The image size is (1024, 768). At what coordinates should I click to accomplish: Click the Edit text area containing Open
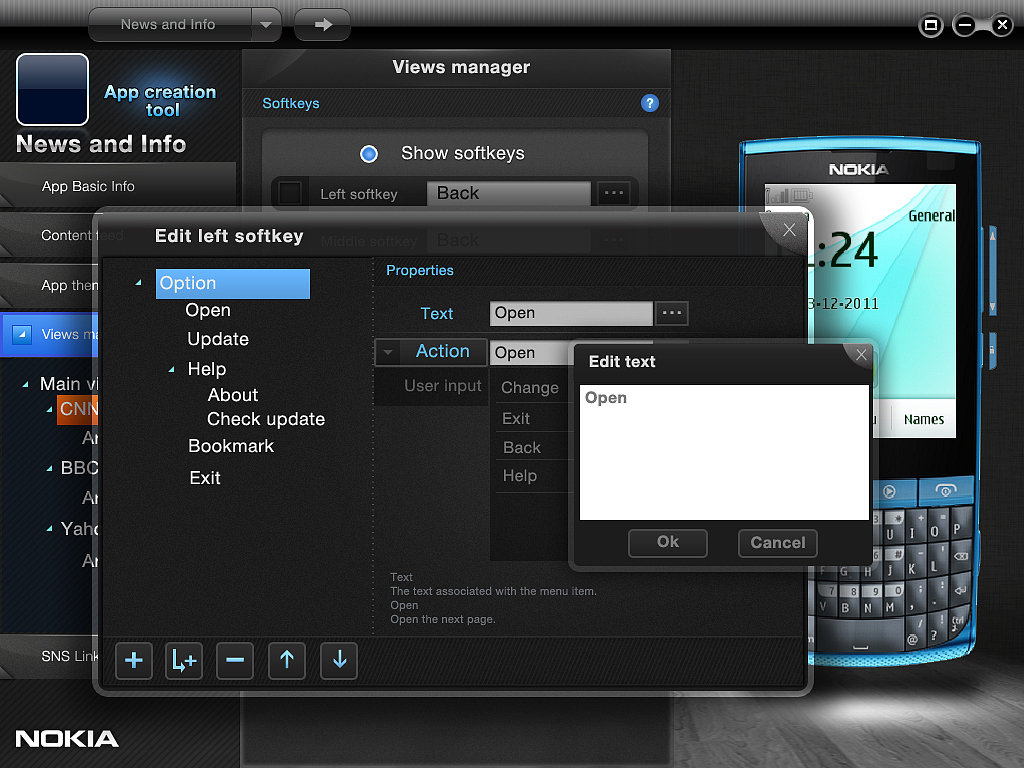tap(724, 452)
